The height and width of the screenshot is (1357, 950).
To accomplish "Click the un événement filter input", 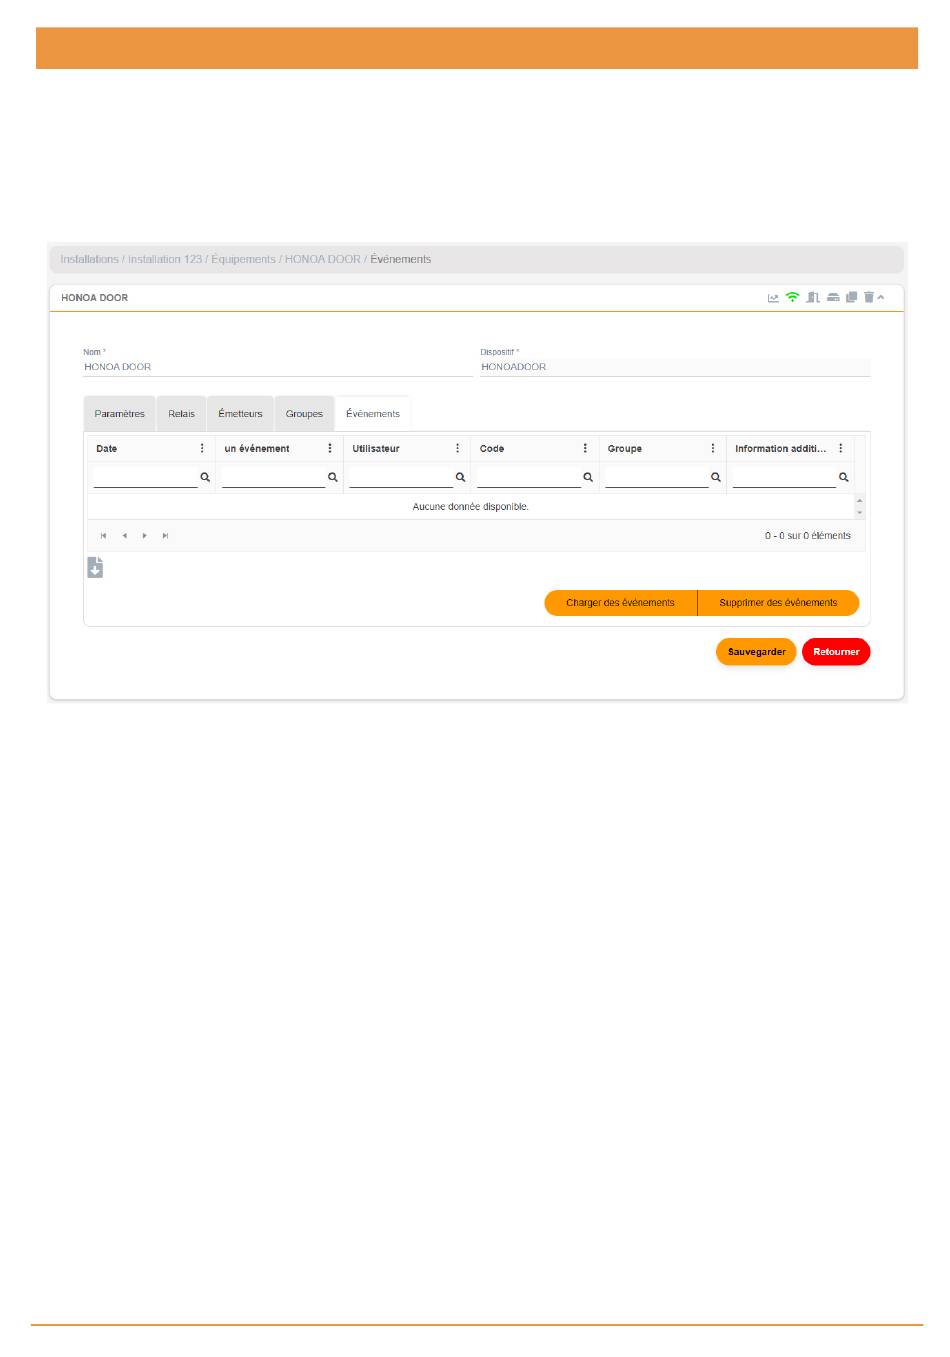I will point(274,478).
